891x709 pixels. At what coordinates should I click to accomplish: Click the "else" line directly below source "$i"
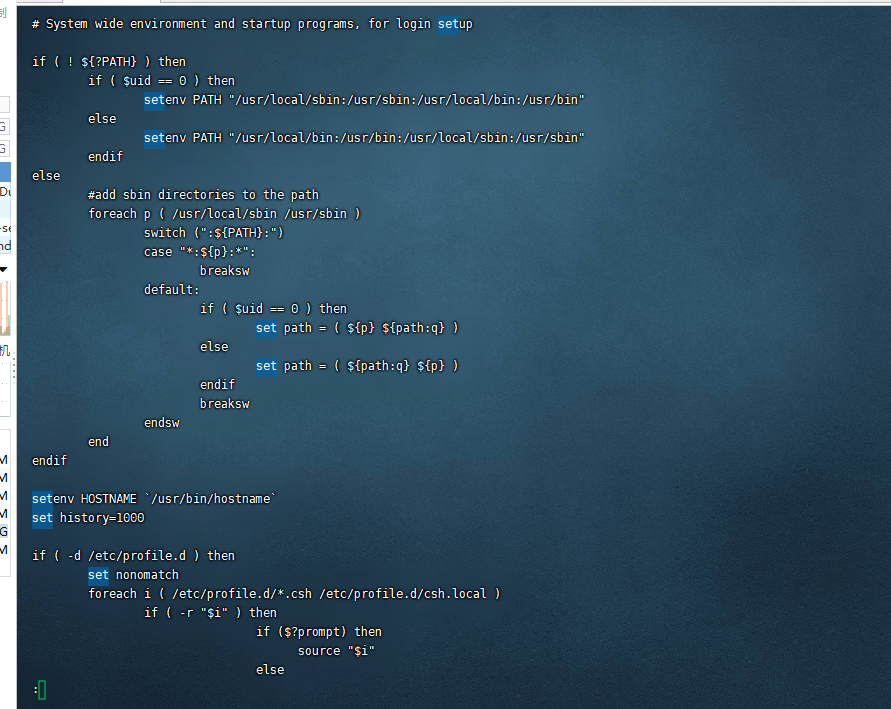tap(270, 670)
